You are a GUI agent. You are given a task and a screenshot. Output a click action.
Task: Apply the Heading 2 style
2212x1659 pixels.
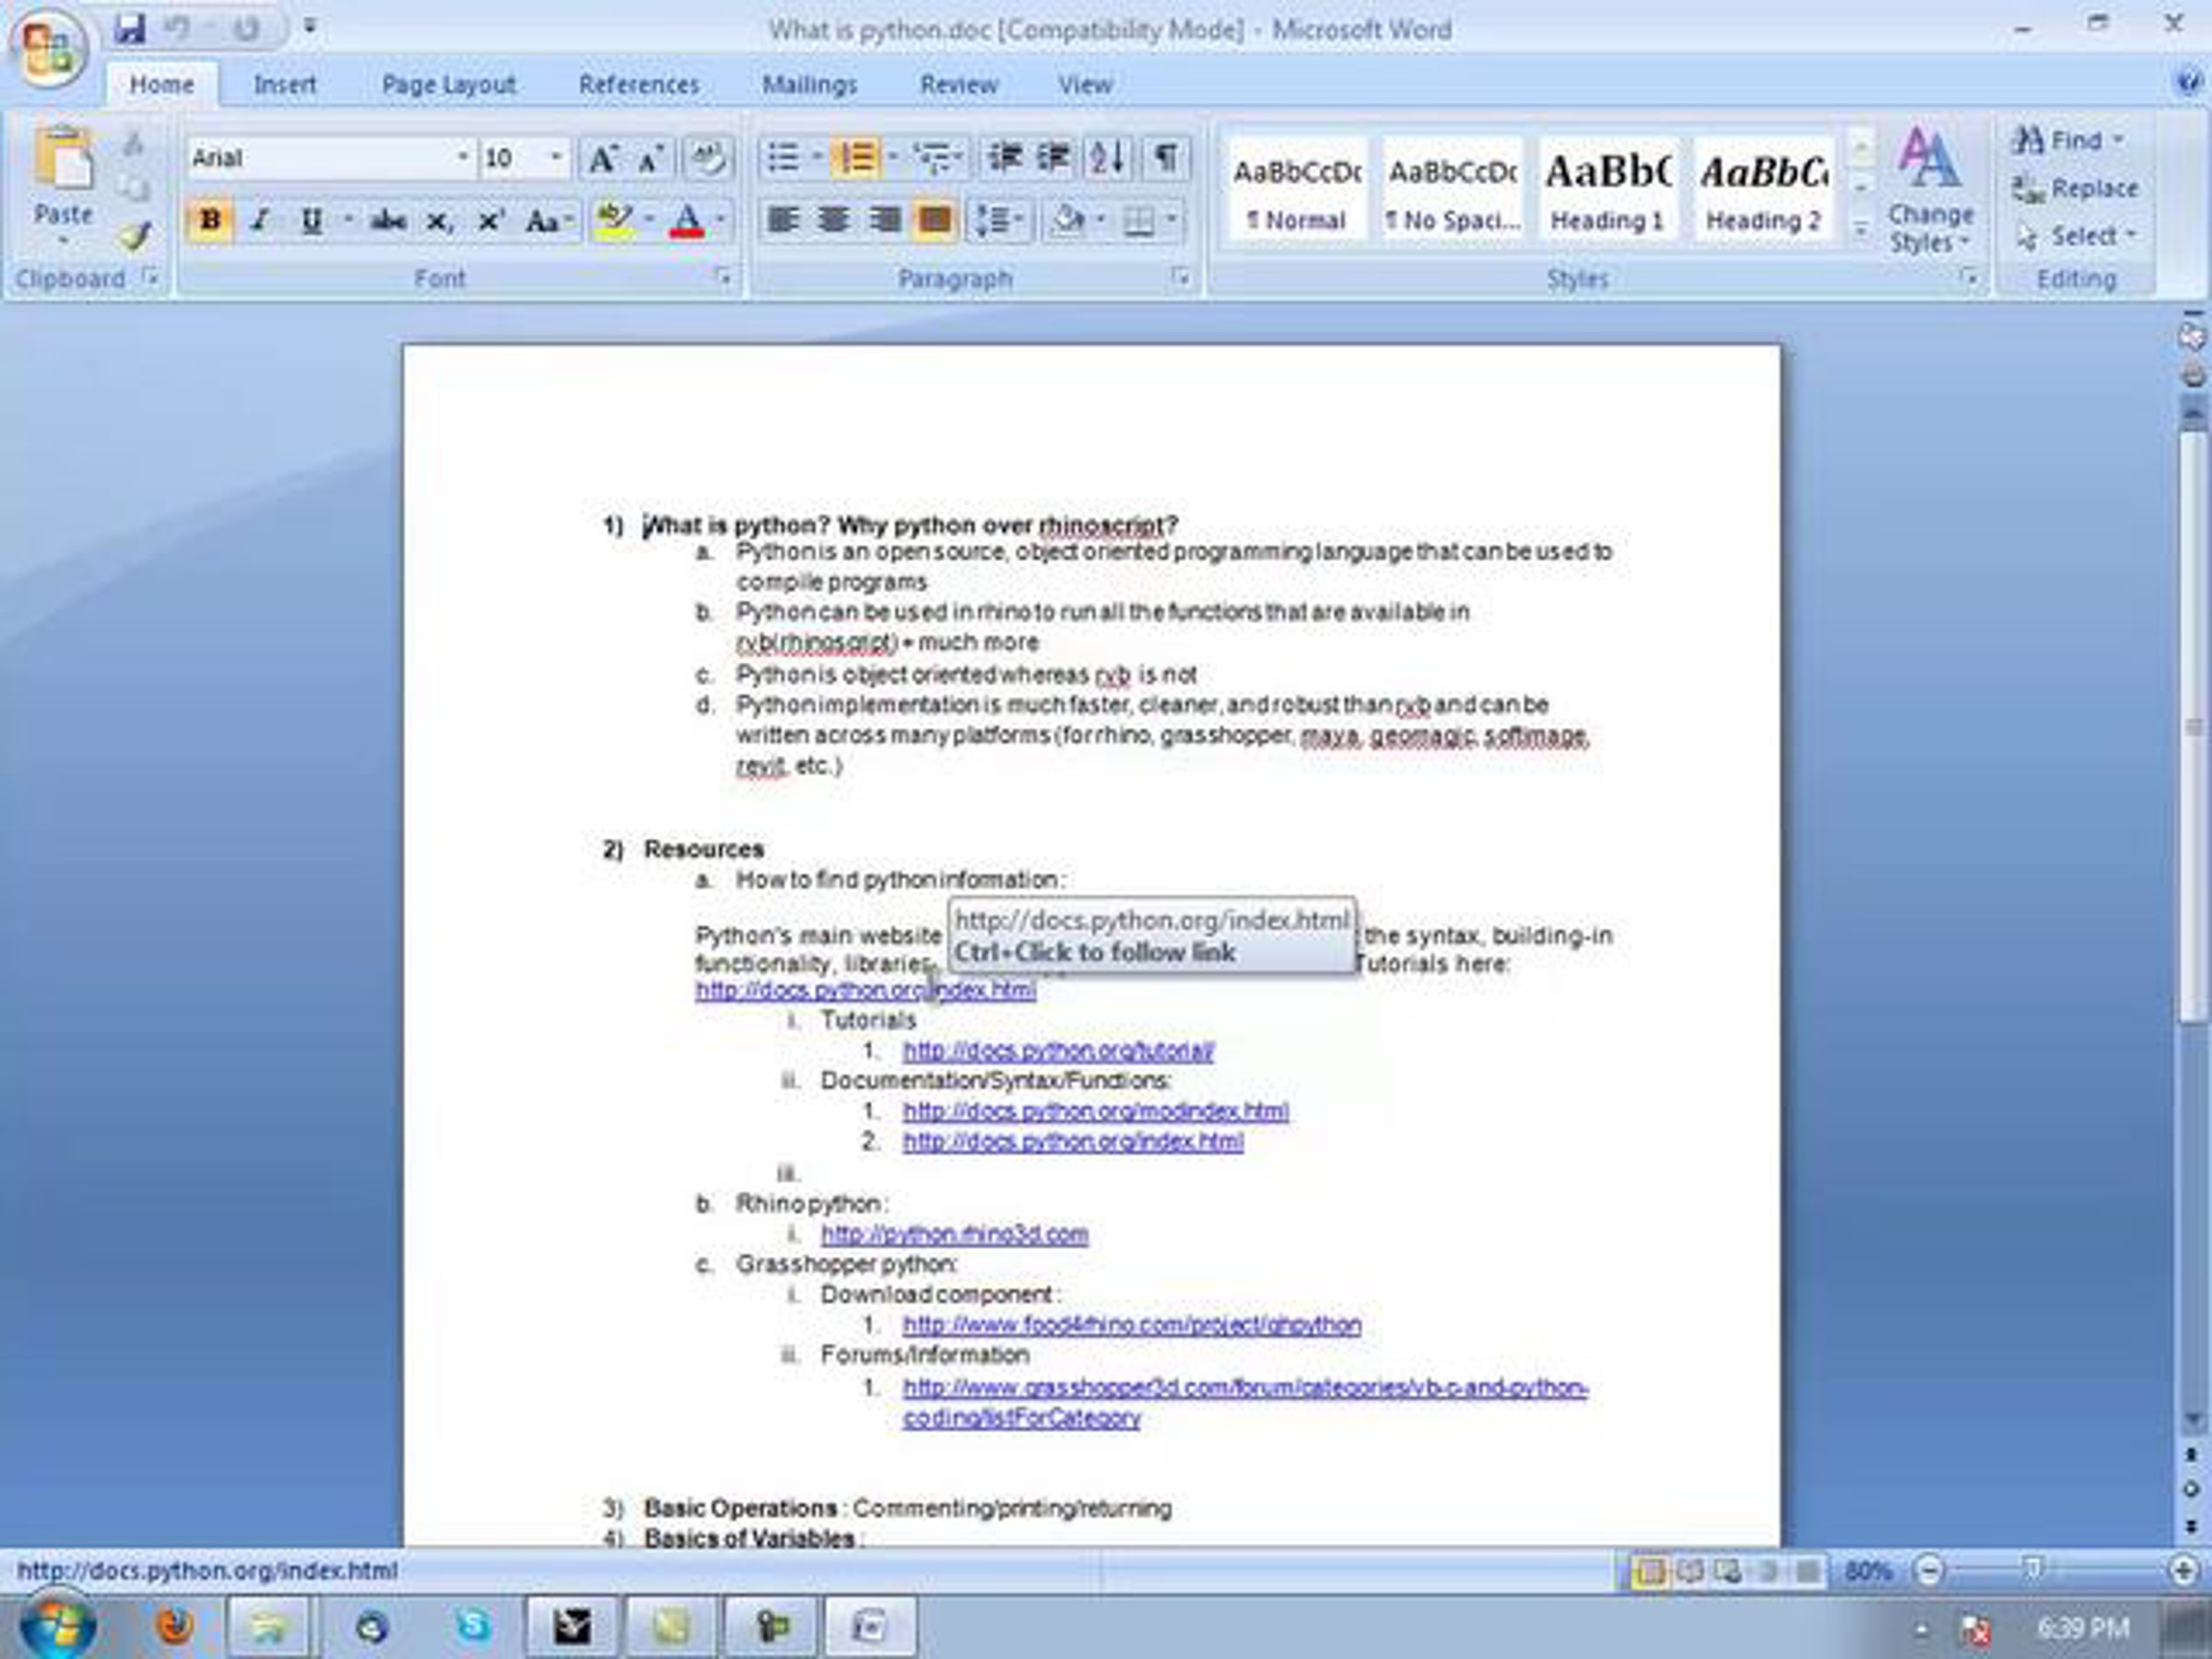1763,190
